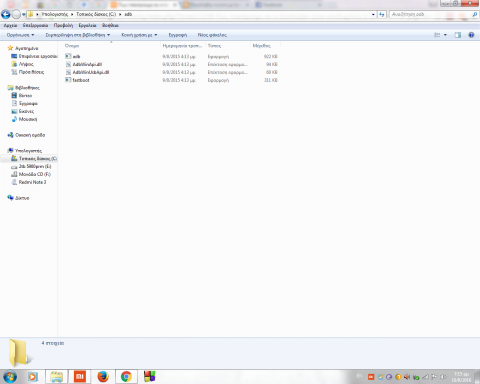Click the Burn toolbar button
480x384 pixels.
click(178, 35)
